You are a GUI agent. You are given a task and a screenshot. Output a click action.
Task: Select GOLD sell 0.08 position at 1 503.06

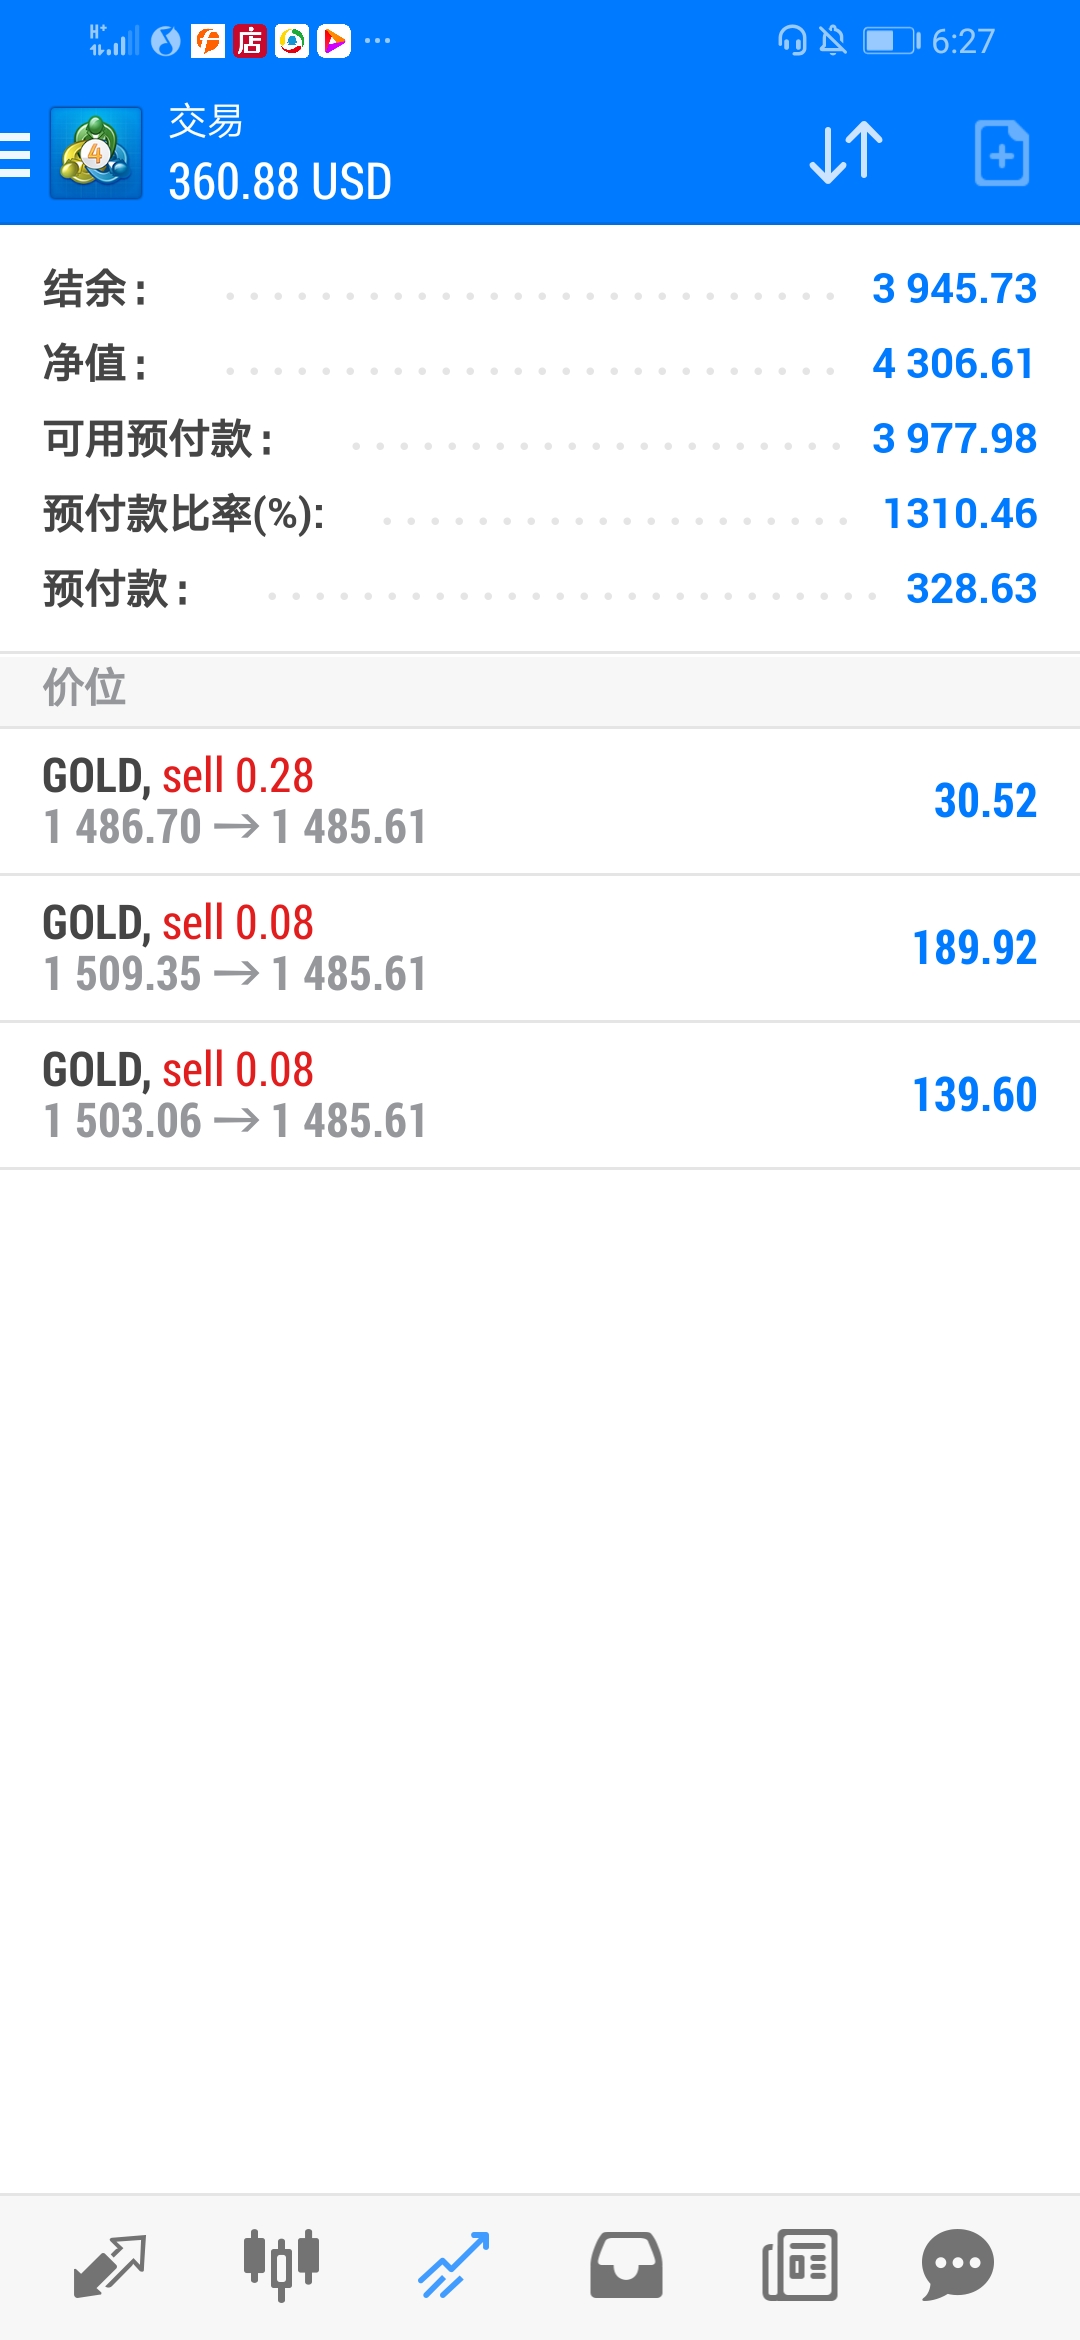click(540, 1095)
